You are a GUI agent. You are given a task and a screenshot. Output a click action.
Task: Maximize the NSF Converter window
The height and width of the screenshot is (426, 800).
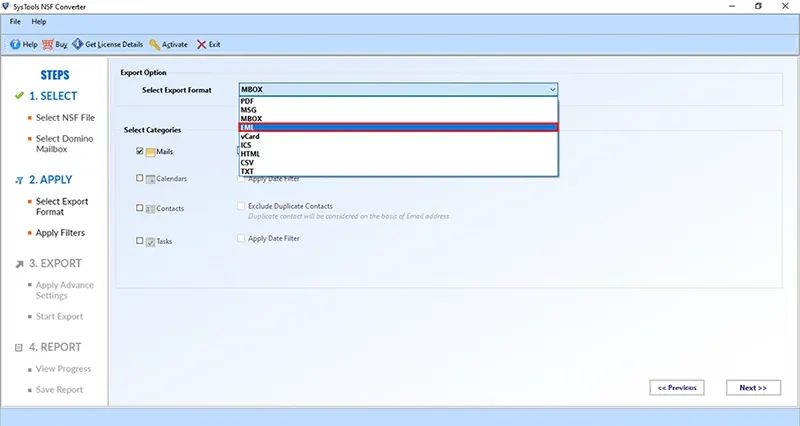tap(758, 6)
